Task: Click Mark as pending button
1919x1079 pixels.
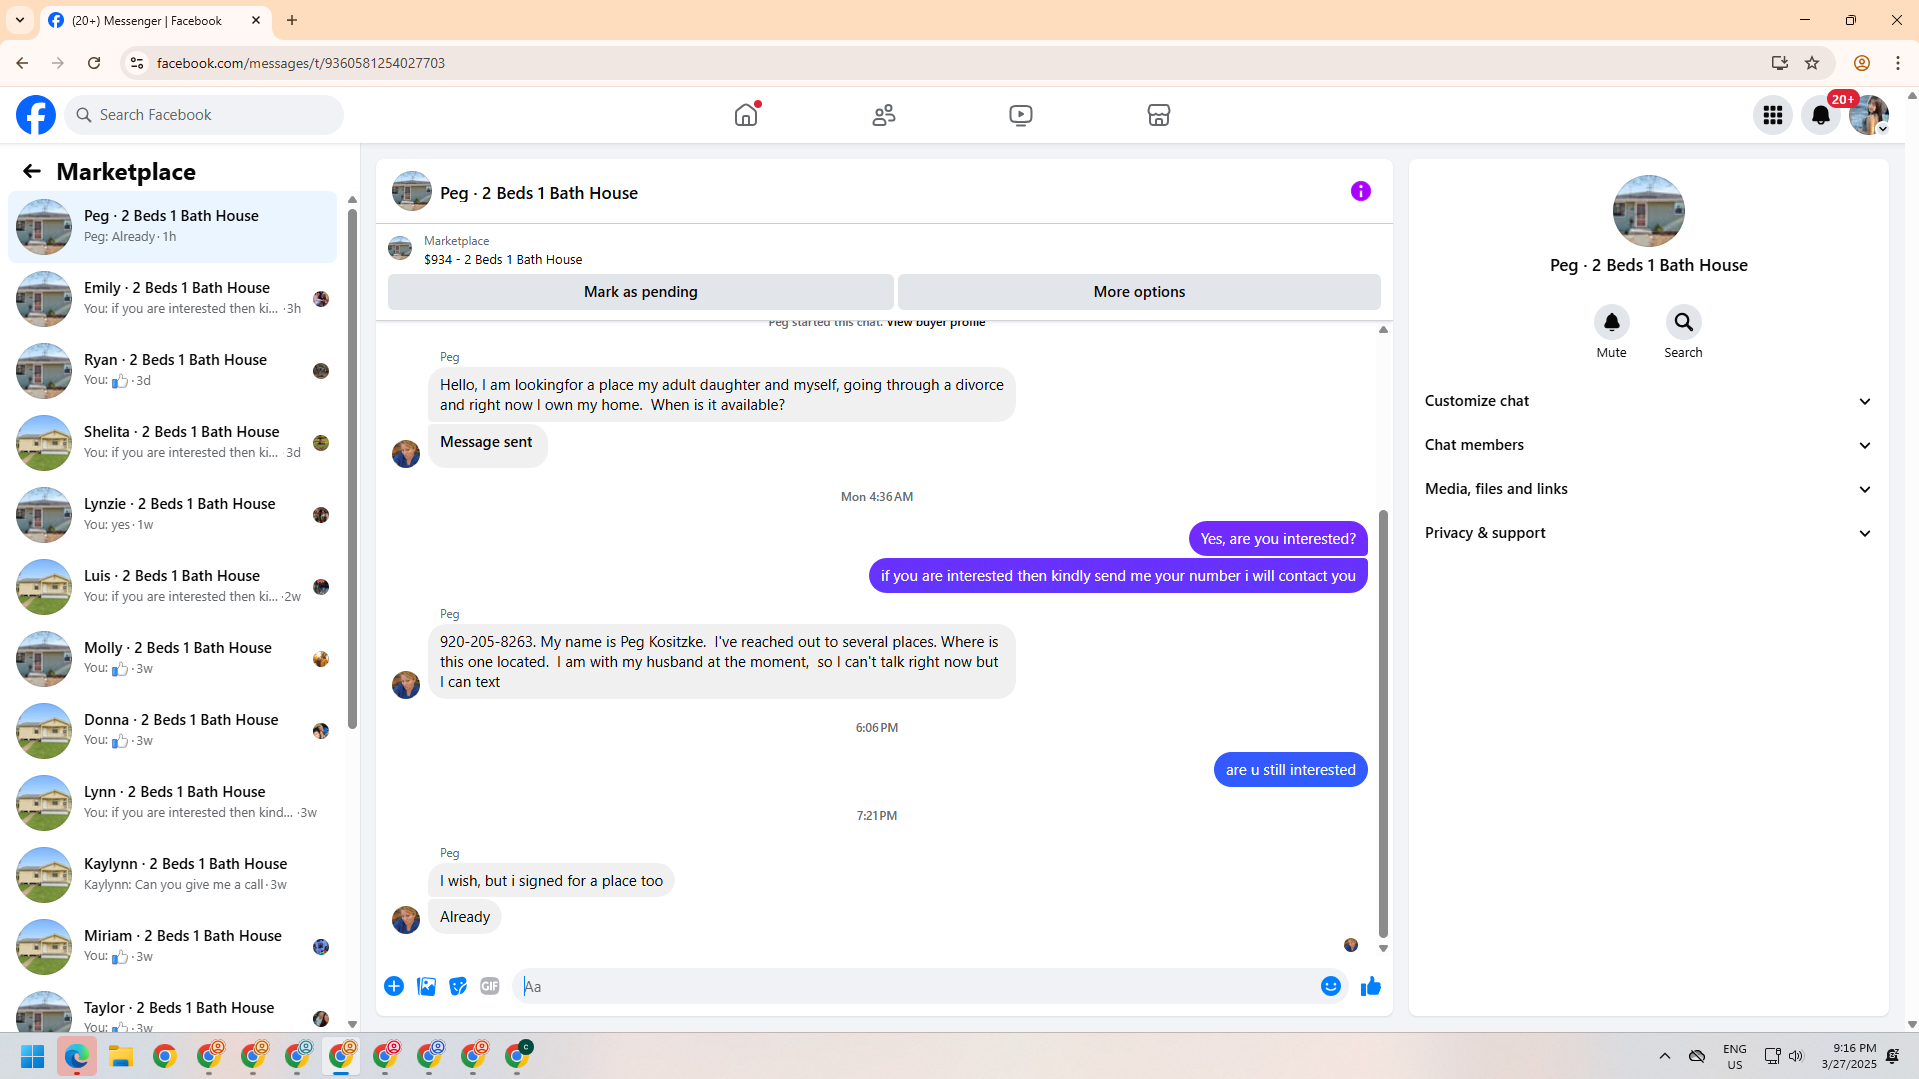Action: pyautogui.click(x=641, y=292)
